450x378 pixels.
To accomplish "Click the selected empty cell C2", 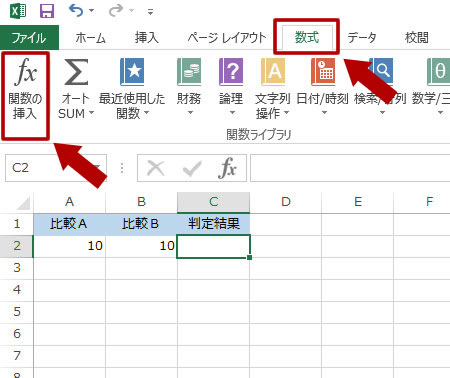I will pos(213,246).
